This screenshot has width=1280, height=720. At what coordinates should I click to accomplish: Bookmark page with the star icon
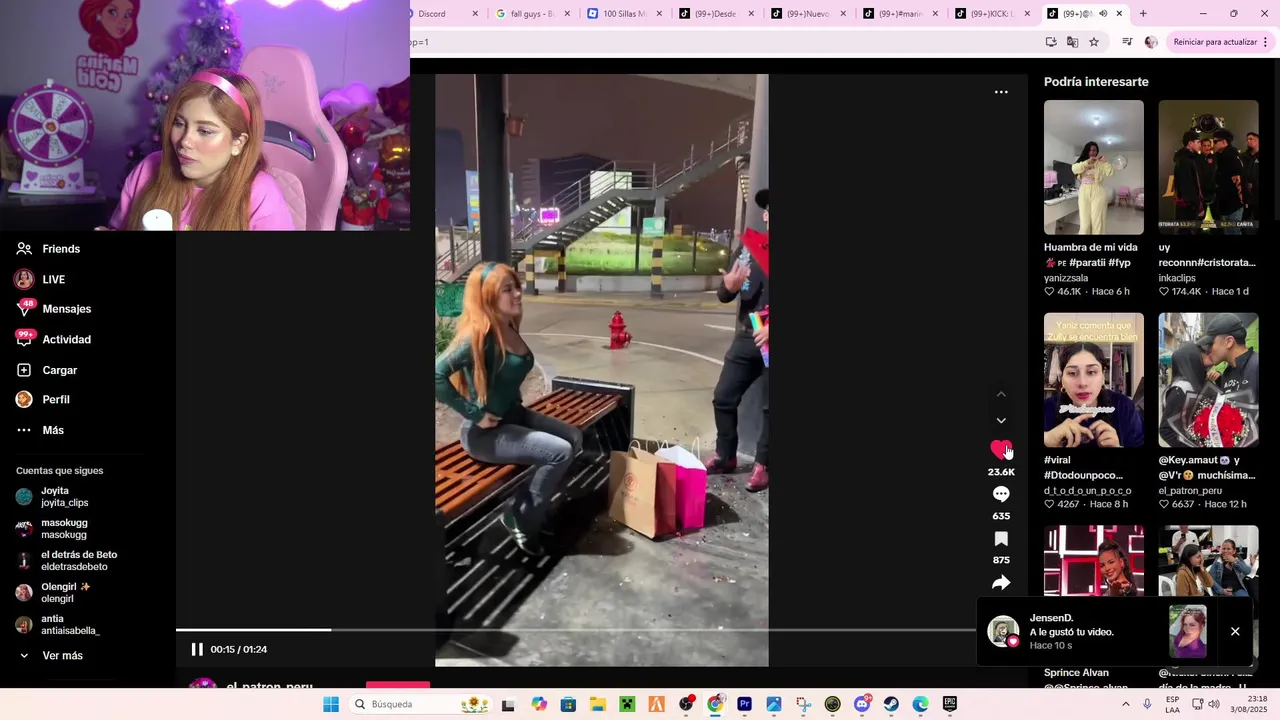pyautogui.click(x=1094, y=42)
